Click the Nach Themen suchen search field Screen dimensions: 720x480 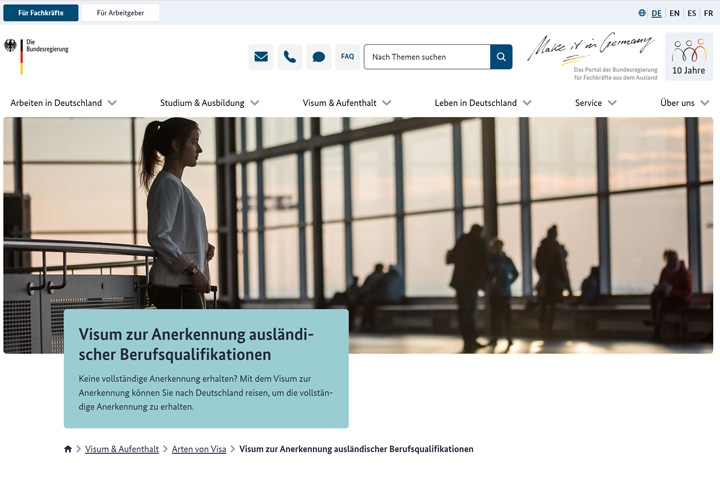427,57
